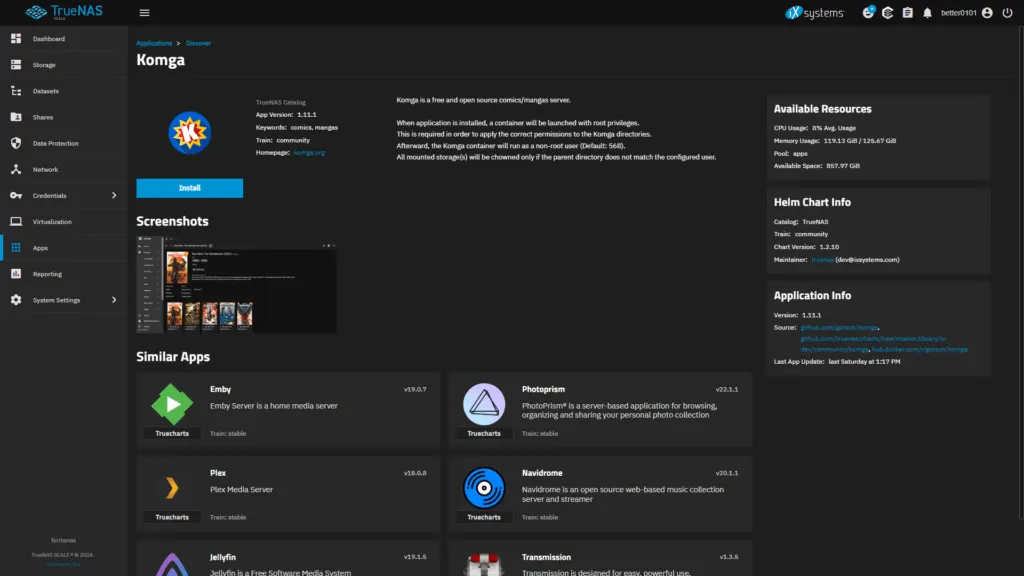Screen dimensions: 1024x576
Task: Click the Emby app icon
Action: [x=172, y=404]
